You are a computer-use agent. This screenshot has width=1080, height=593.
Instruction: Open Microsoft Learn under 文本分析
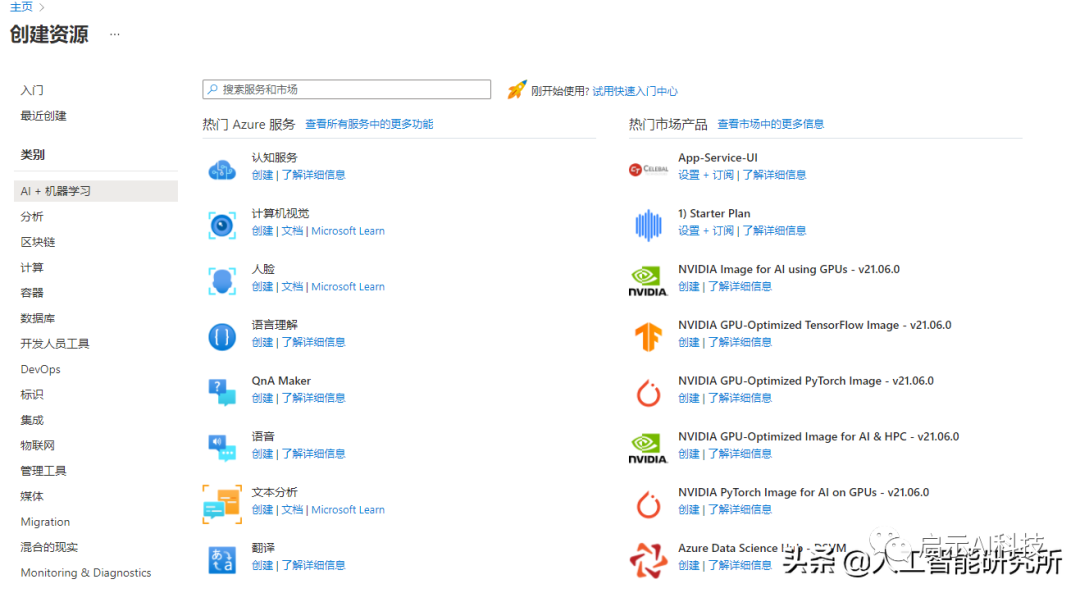pos(348,510)
